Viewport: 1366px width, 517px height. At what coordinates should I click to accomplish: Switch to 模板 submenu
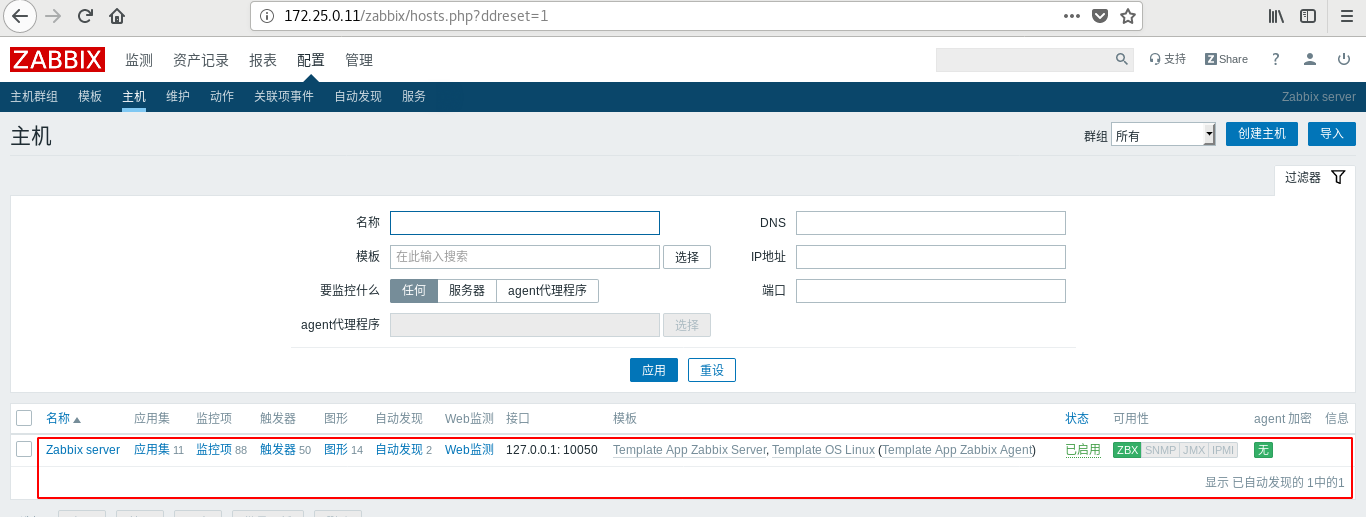pyautogui.click(x=90, y=97)
